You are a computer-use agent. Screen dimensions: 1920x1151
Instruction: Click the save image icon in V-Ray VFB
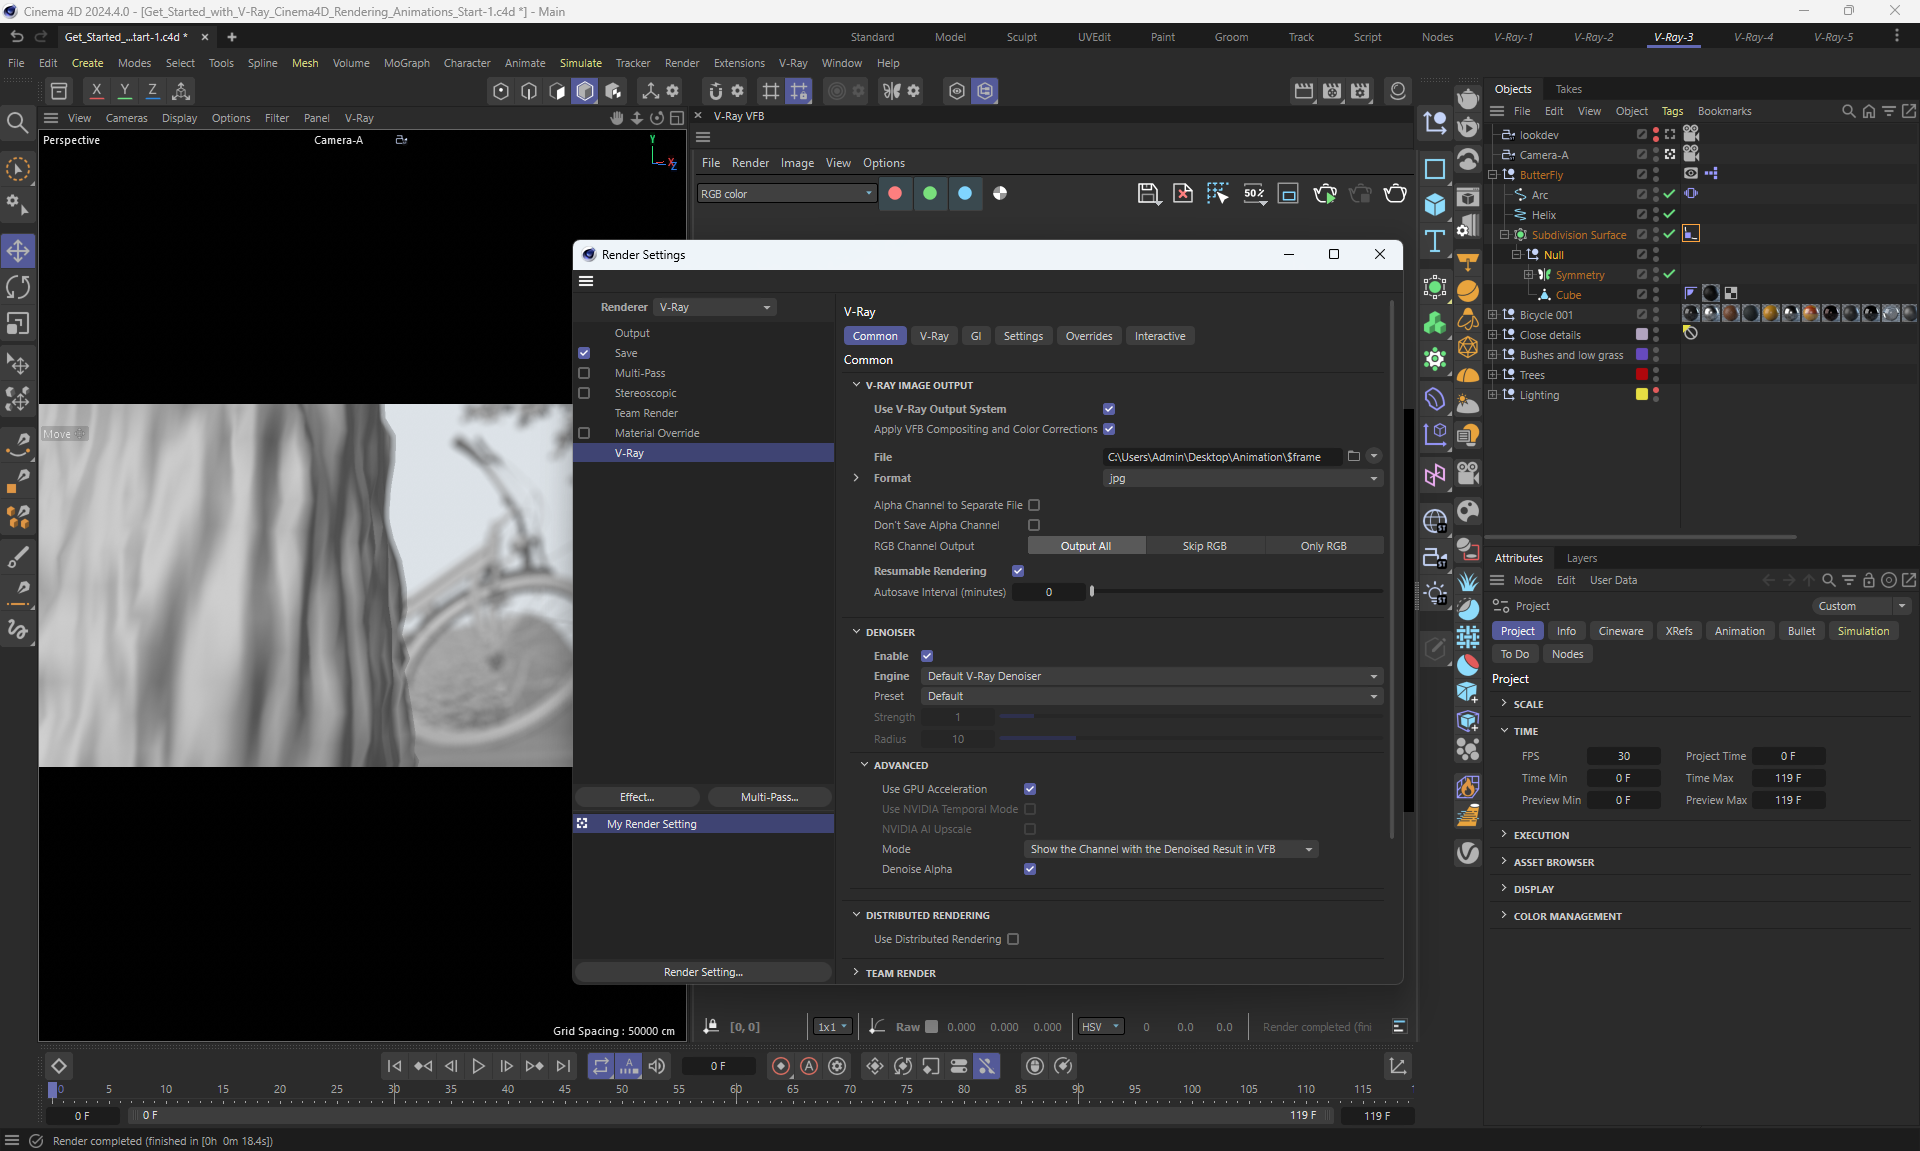(1148, 193)
